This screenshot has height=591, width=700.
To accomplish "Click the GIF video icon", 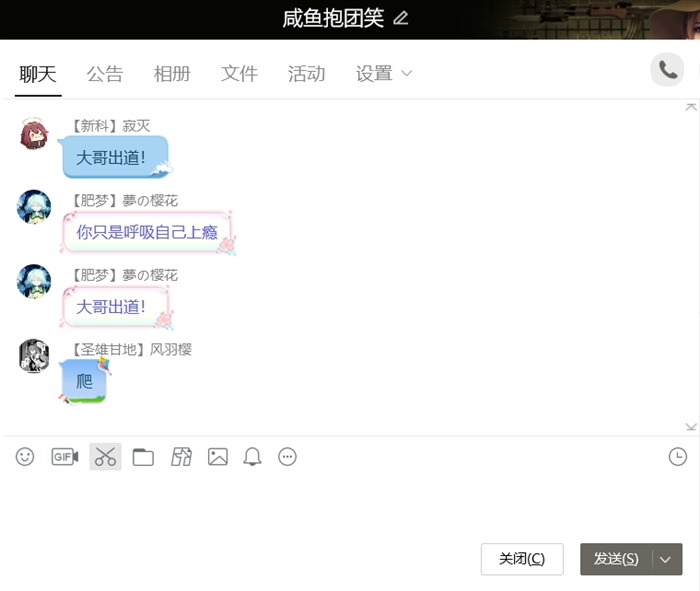I will (x=65, y=457).
